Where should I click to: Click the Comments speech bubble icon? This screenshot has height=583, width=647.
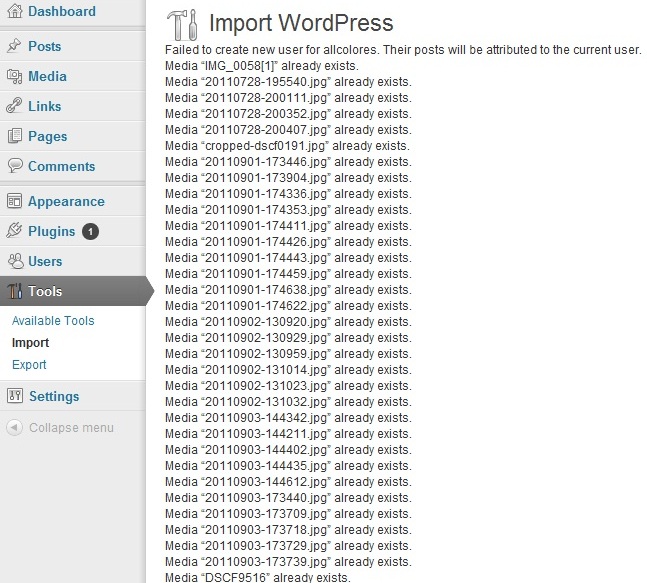tap(15, 166)
